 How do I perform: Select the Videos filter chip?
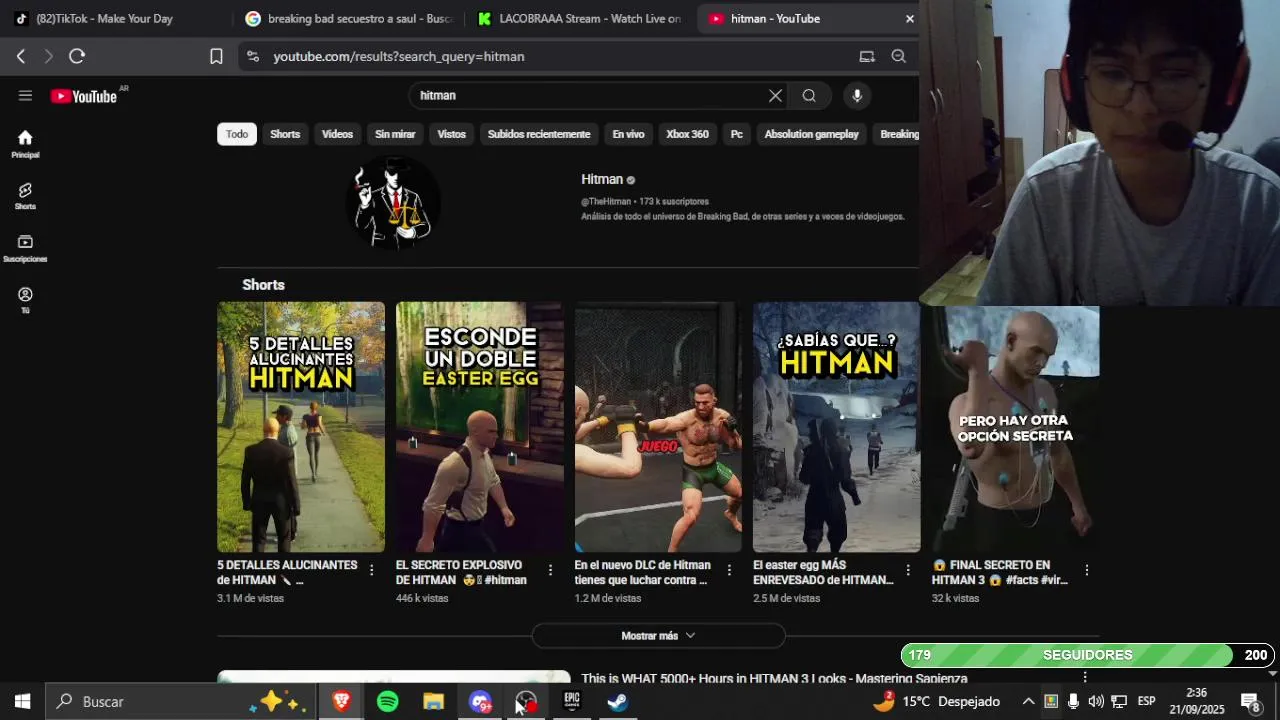[337, 134]
